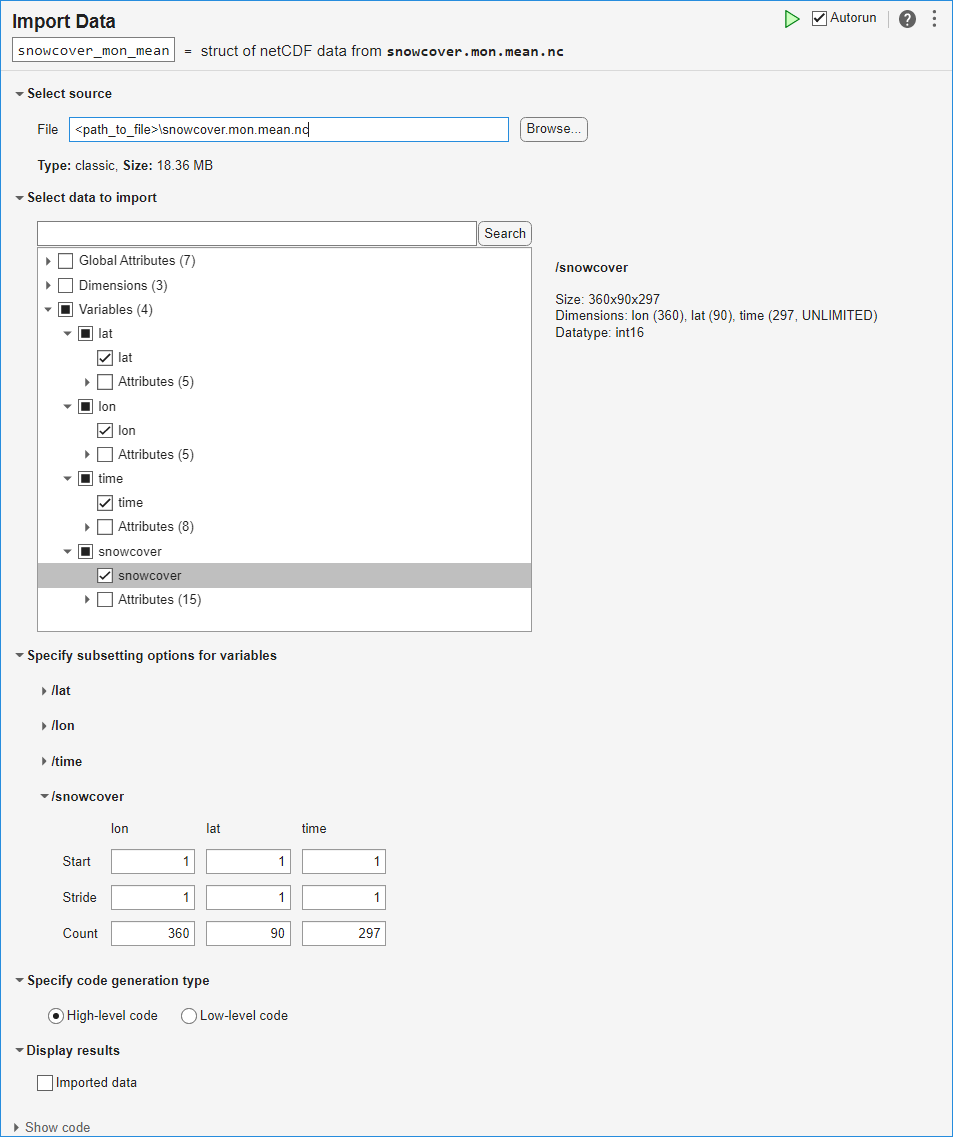Expand the Dimensions (3) tree node
The image size is (953, 1137).
(x=48, y=286)
